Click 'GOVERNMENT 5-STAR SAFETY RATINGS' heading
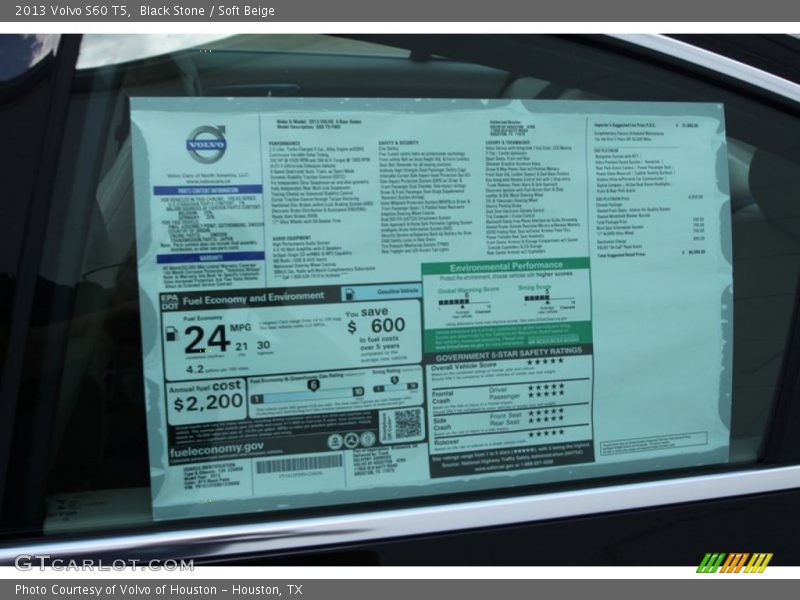Screen dimensions: 800x600 point(509,354)
